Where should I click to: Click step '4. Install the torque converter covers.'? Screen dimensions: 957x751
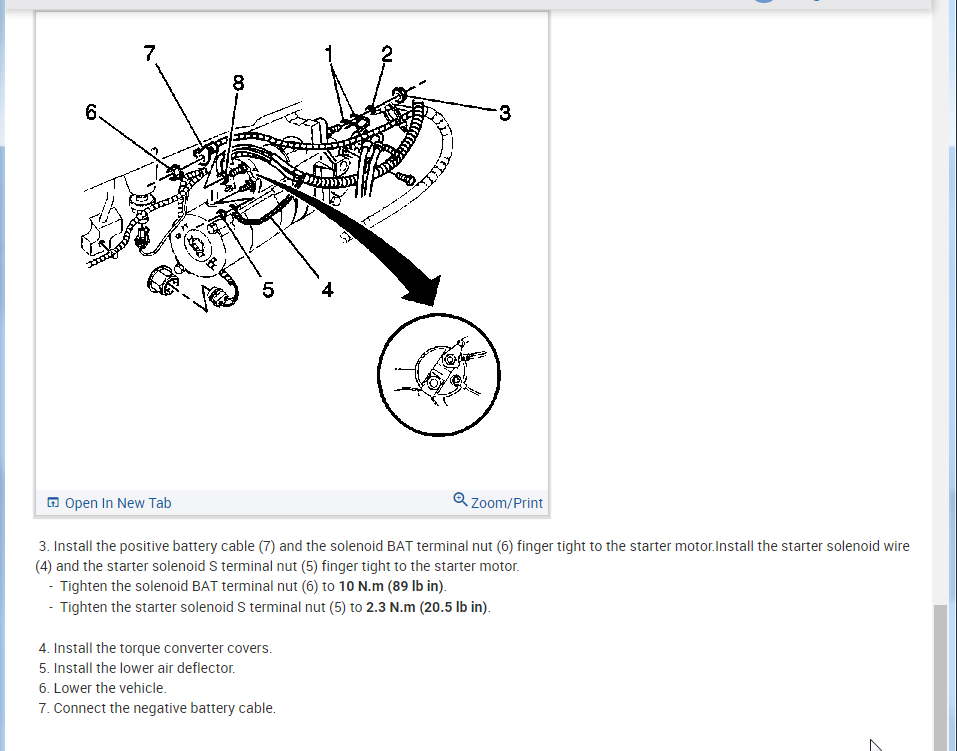coord(155,648)
